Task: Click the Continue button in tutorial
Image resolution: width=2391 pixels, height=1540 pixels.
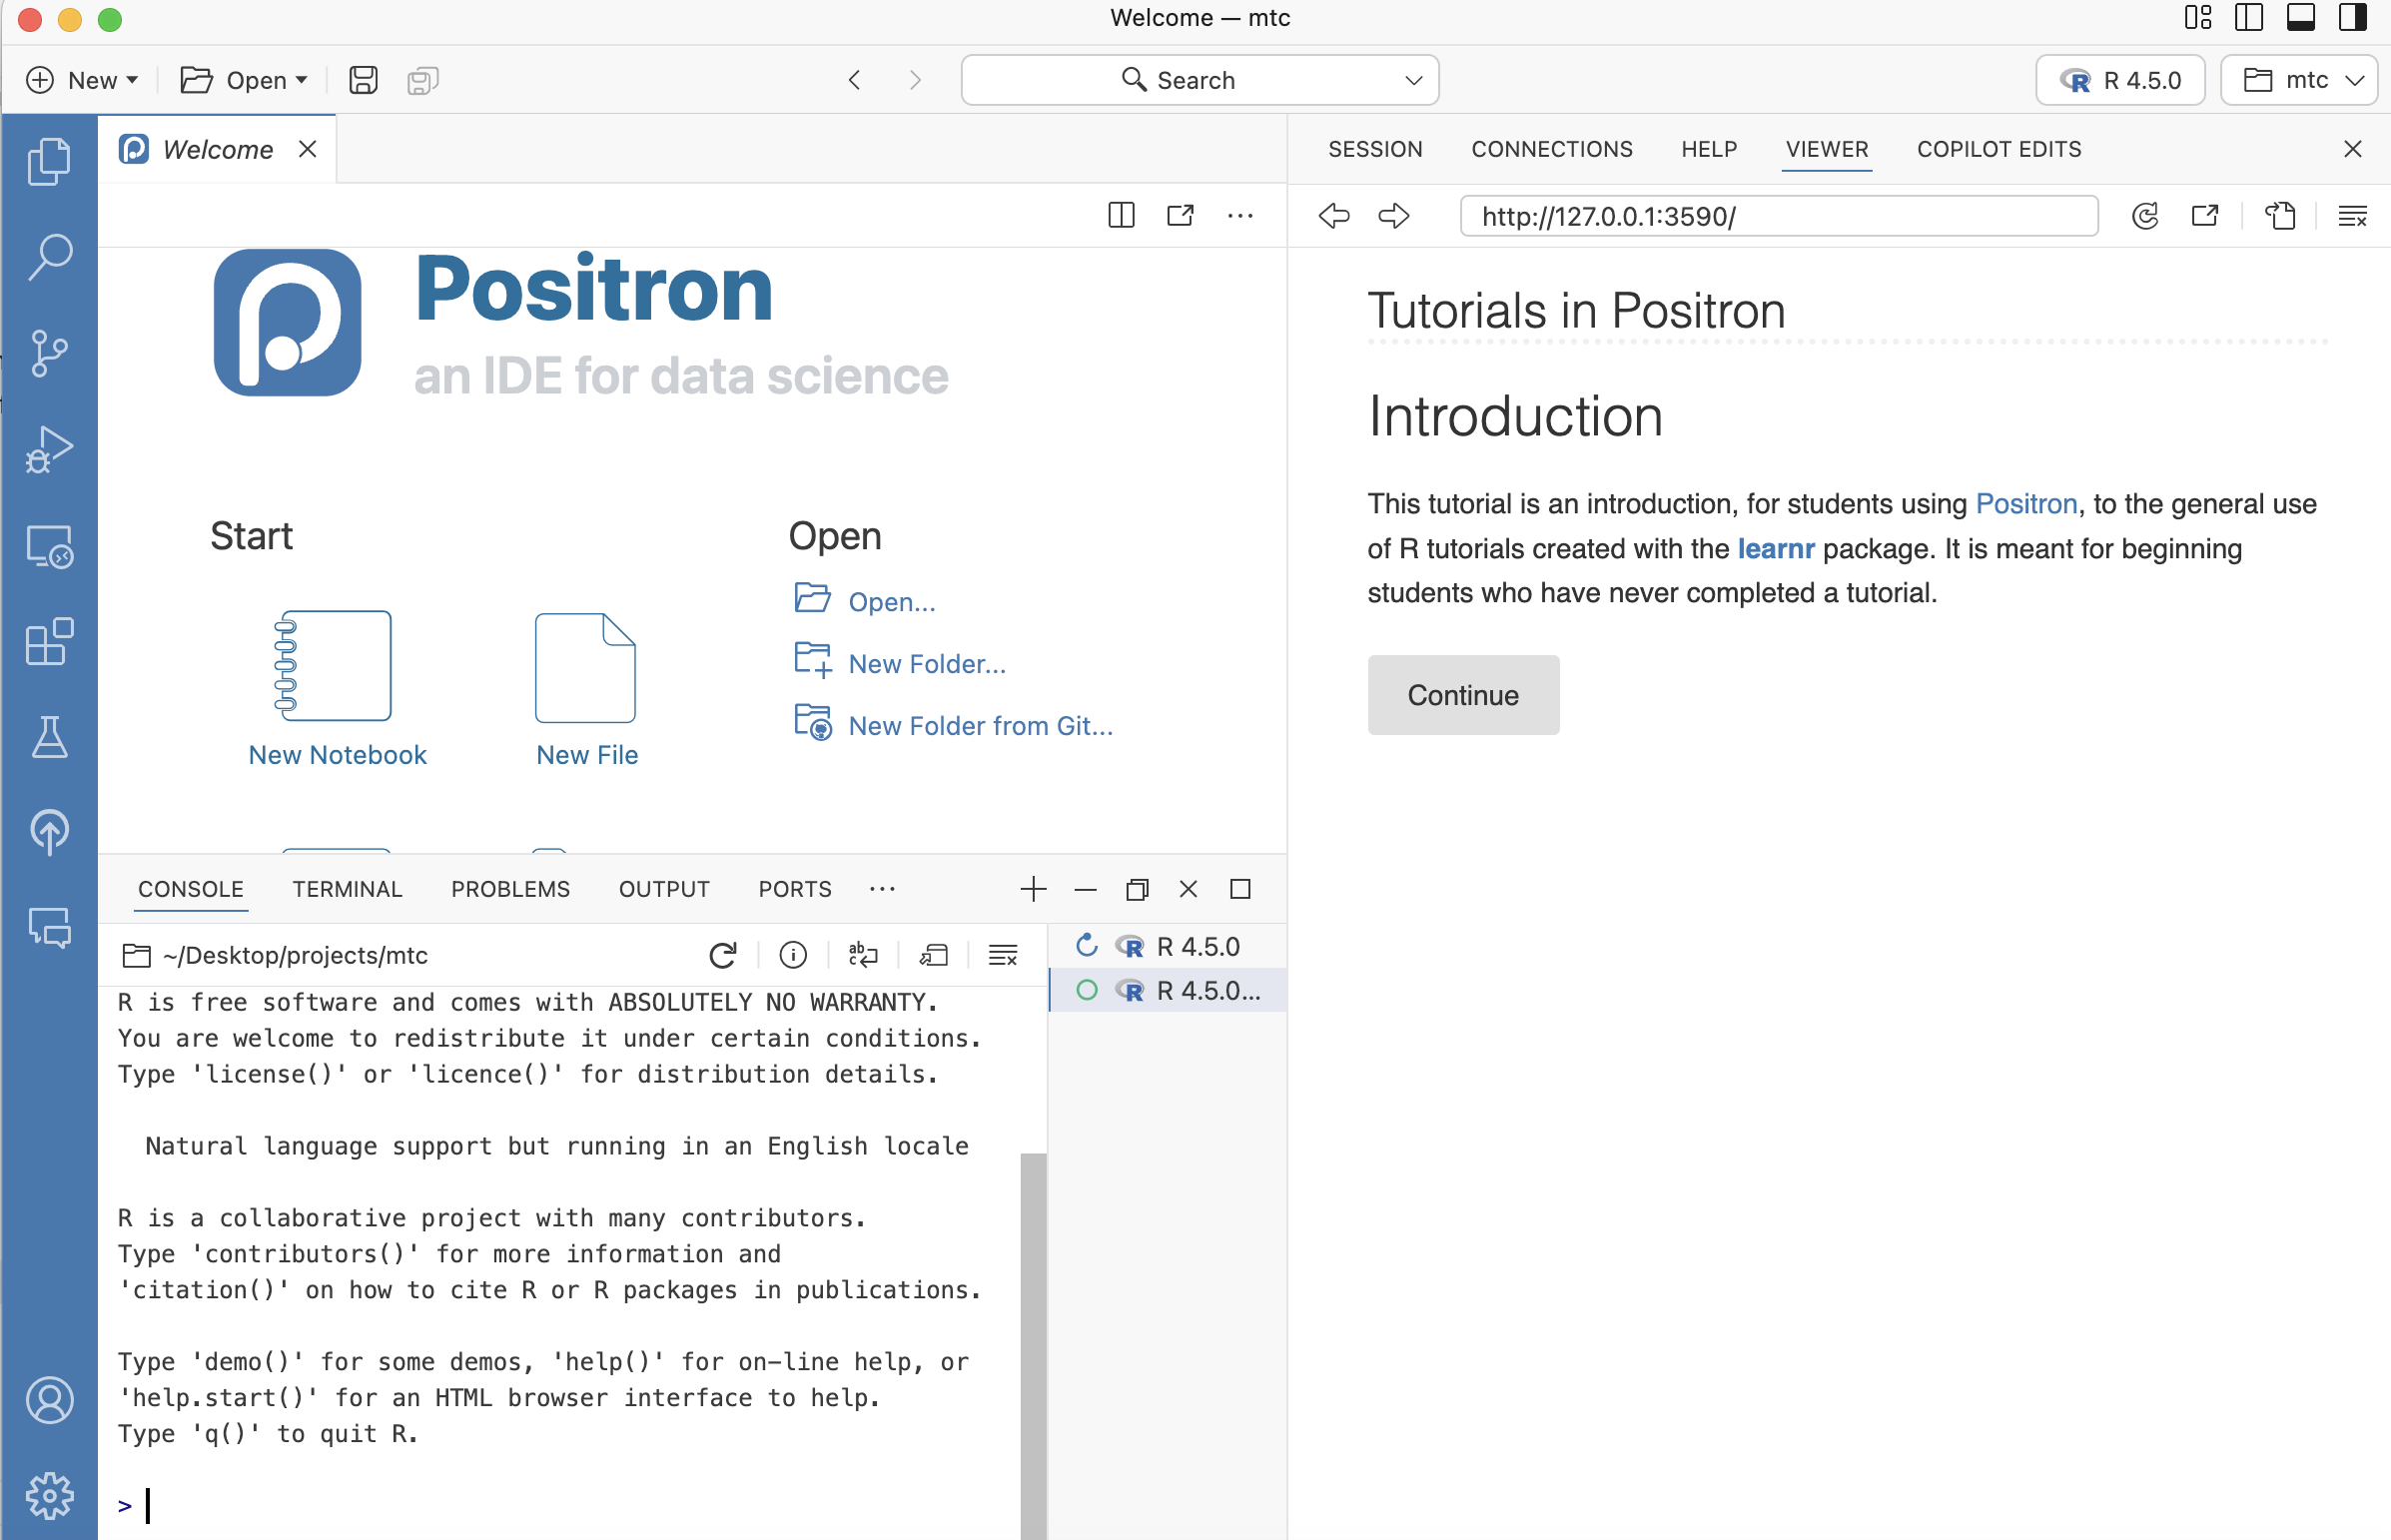Action: [1463, 695]
